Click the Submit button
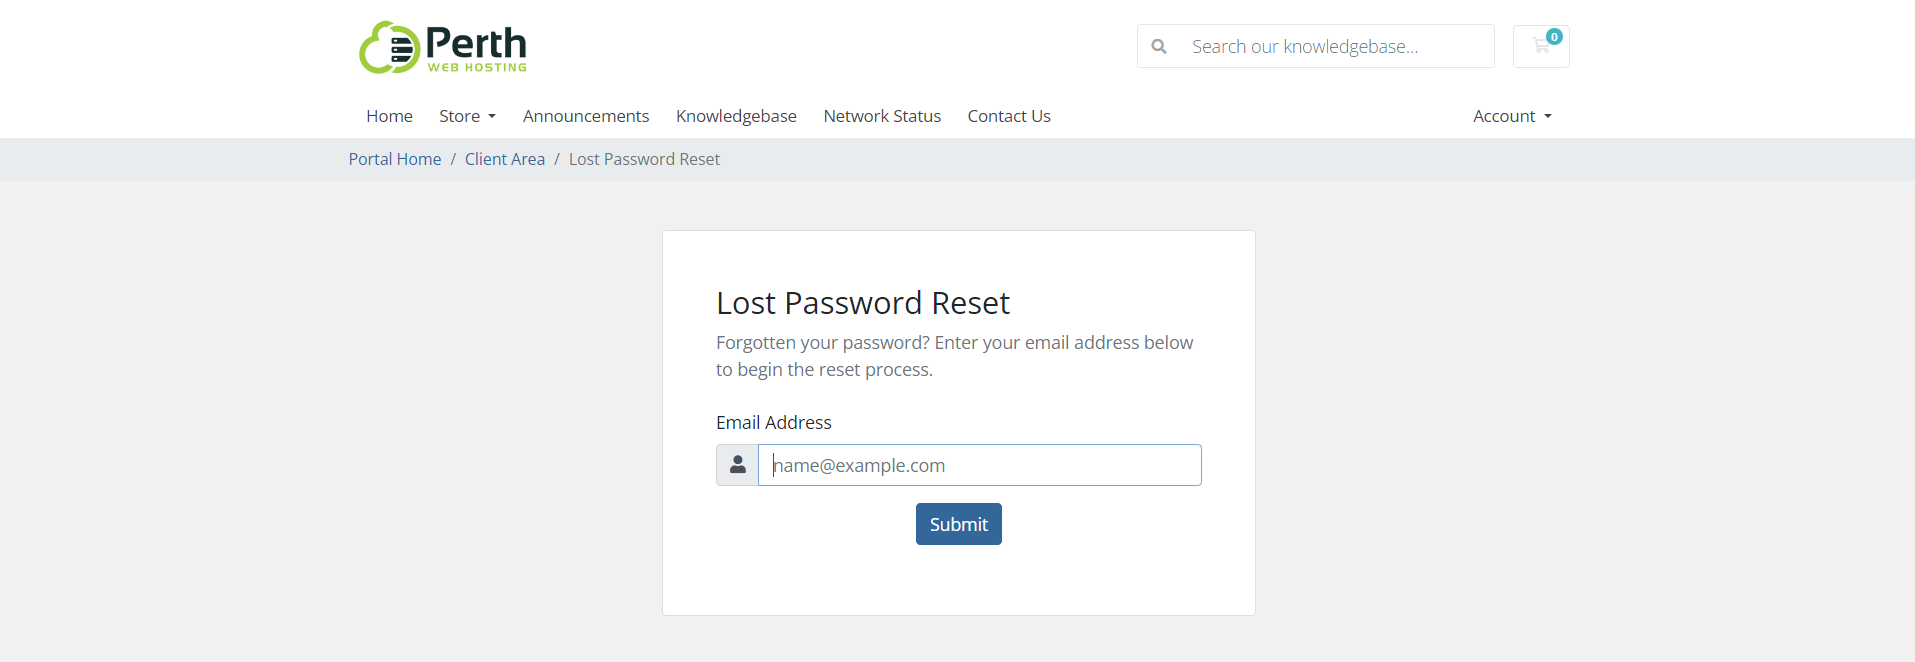1915x662 pixels. (959, 524)
